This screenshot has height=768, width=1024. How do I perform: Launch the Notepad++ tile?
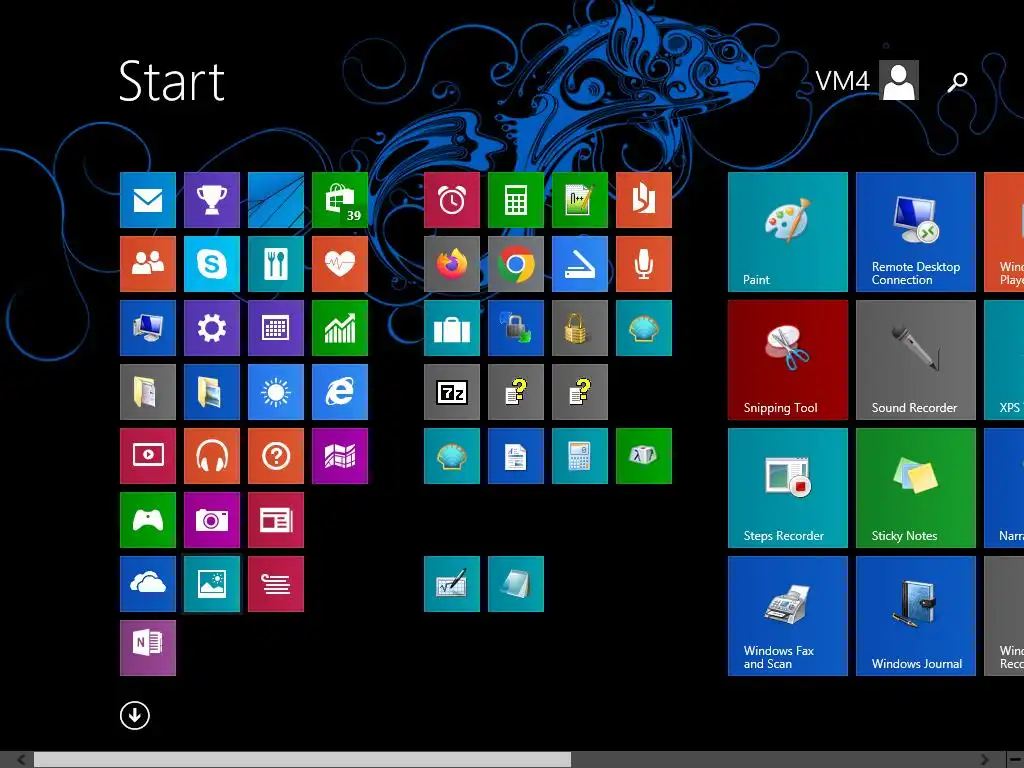click(x=580, y=200)
